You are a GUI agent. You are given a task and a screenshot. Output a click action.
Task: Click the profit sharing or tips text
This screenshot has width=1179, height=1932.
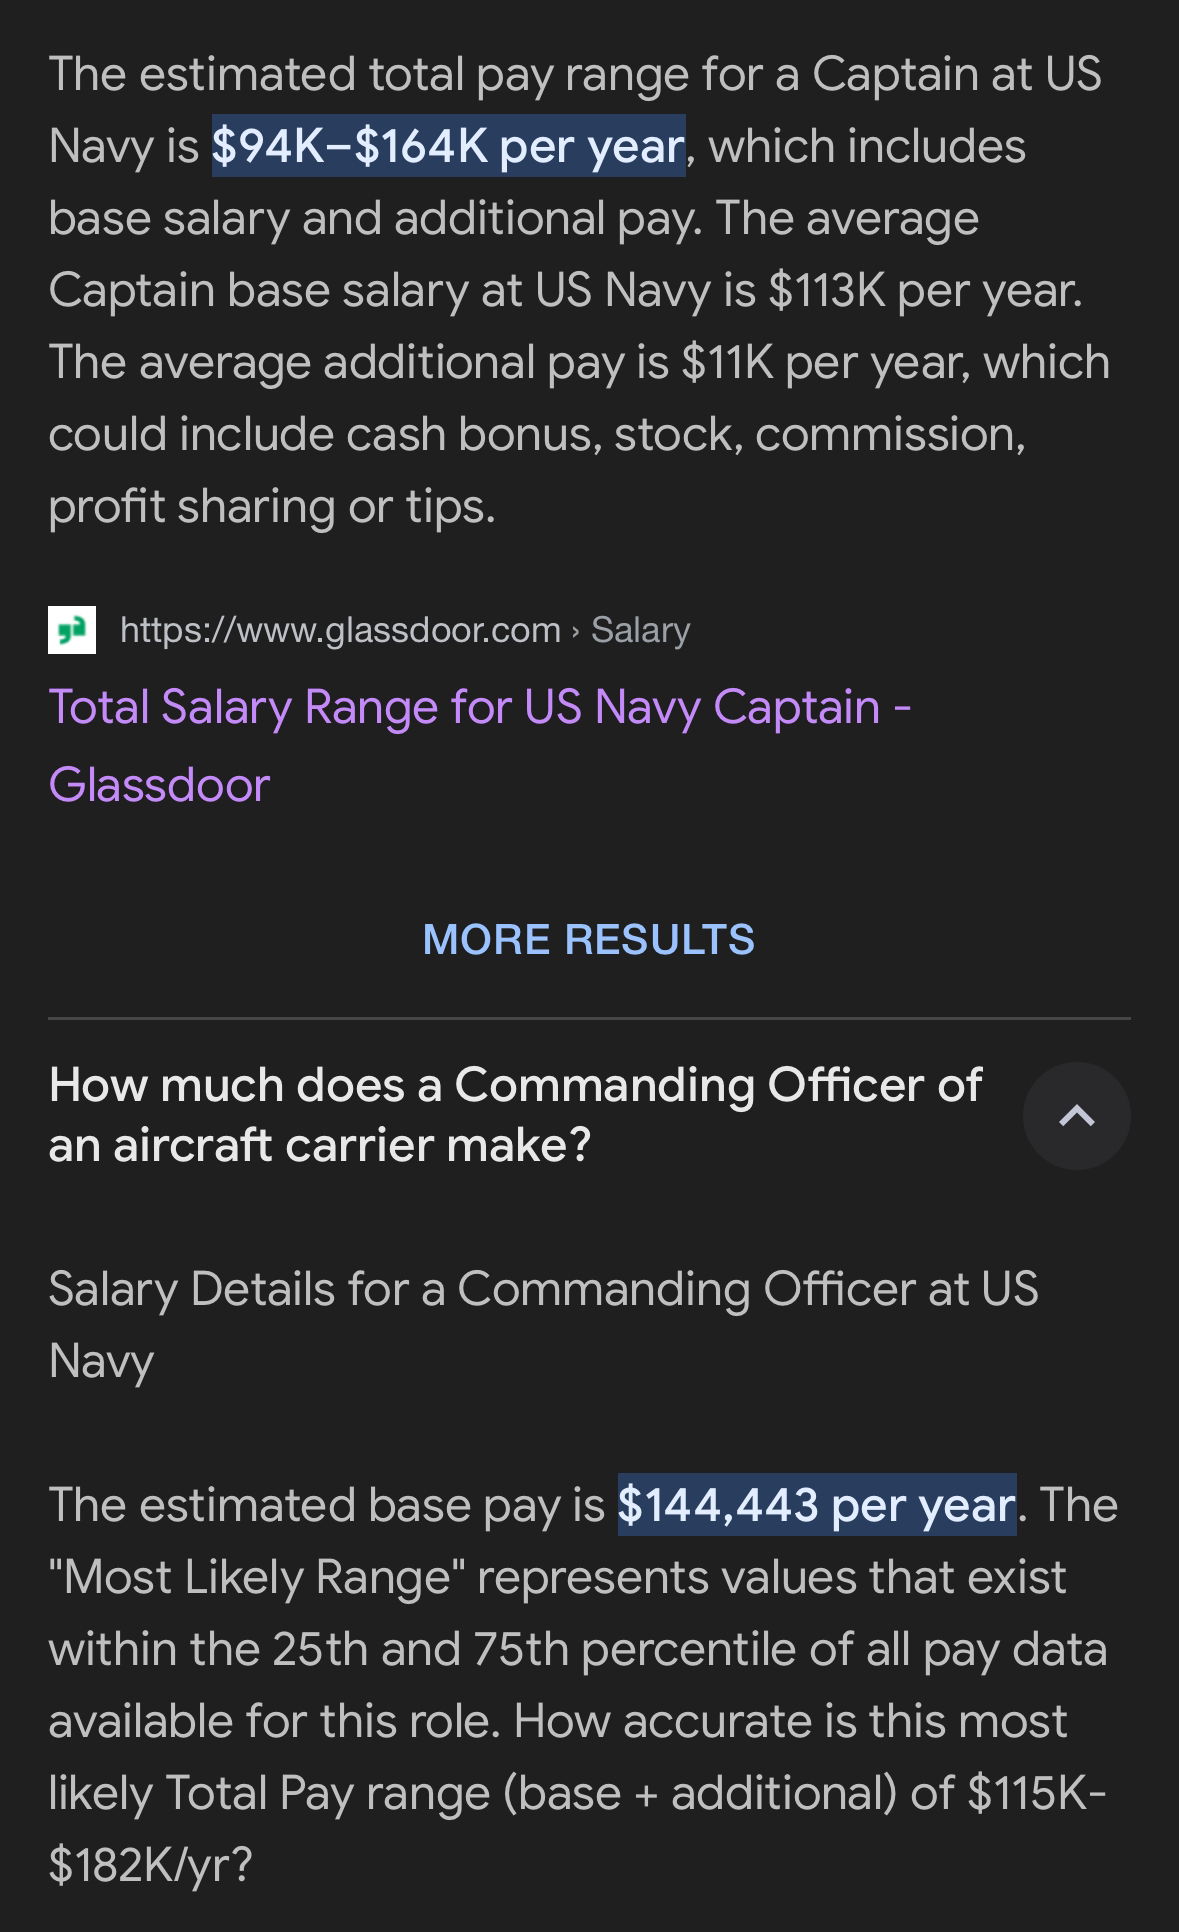pos(271,506)
